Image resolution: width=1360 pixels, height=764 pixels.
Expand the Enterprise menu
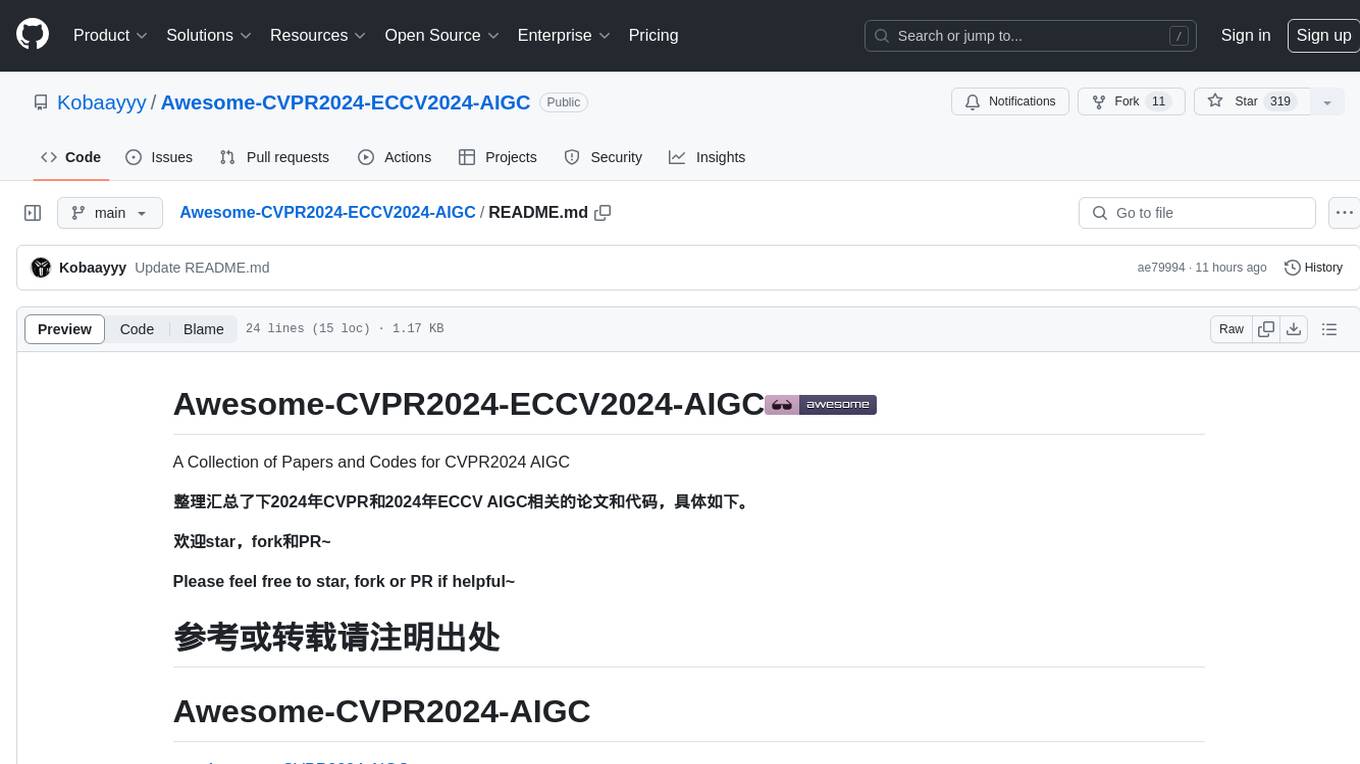[x=563, y=35]
